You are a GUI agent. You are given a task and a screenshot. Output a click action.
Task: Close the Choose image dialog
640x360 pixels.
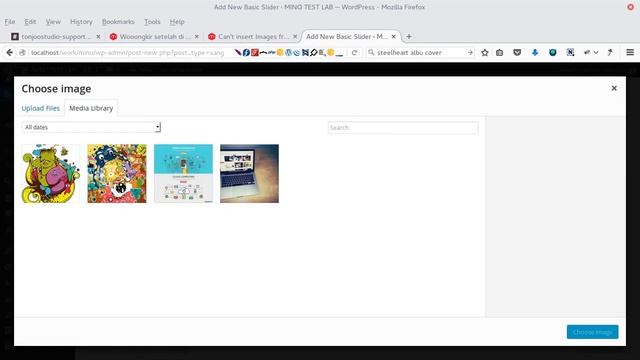[x=613, y=88]
